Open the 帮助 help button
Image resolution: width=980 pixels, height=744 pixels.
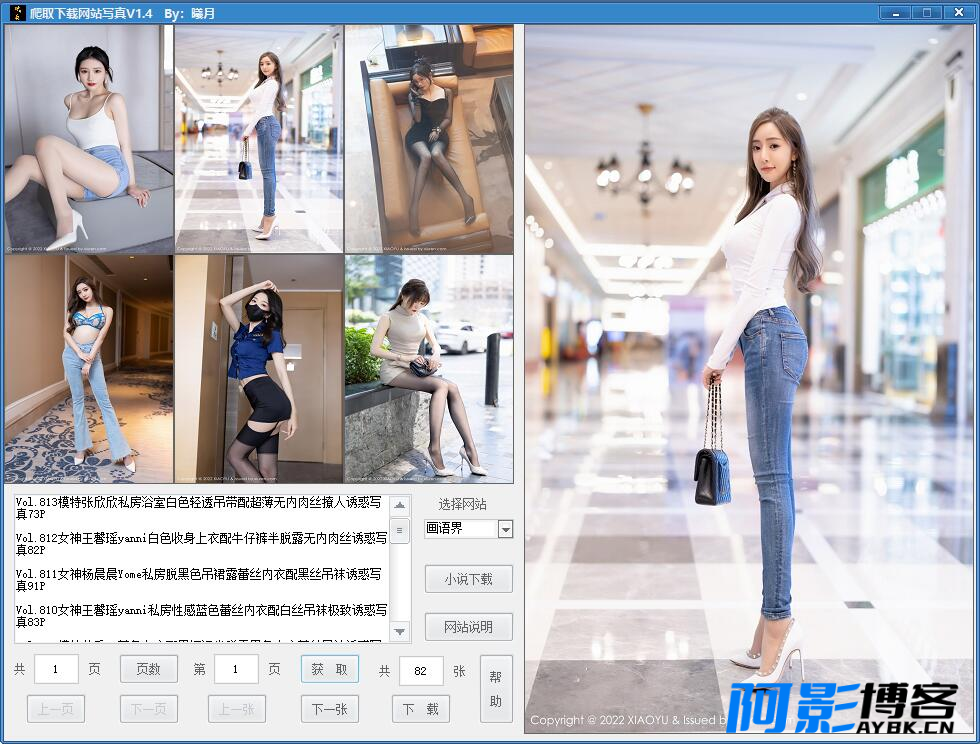point(496,689)
